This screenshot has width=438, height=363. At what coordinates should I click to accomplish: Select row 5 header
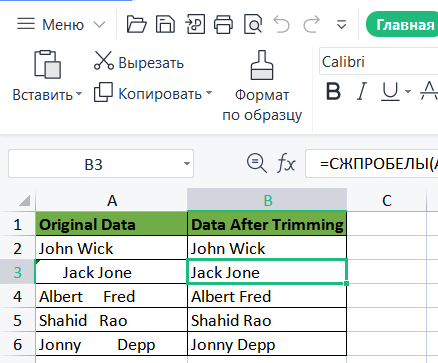(x=17, y=320)
